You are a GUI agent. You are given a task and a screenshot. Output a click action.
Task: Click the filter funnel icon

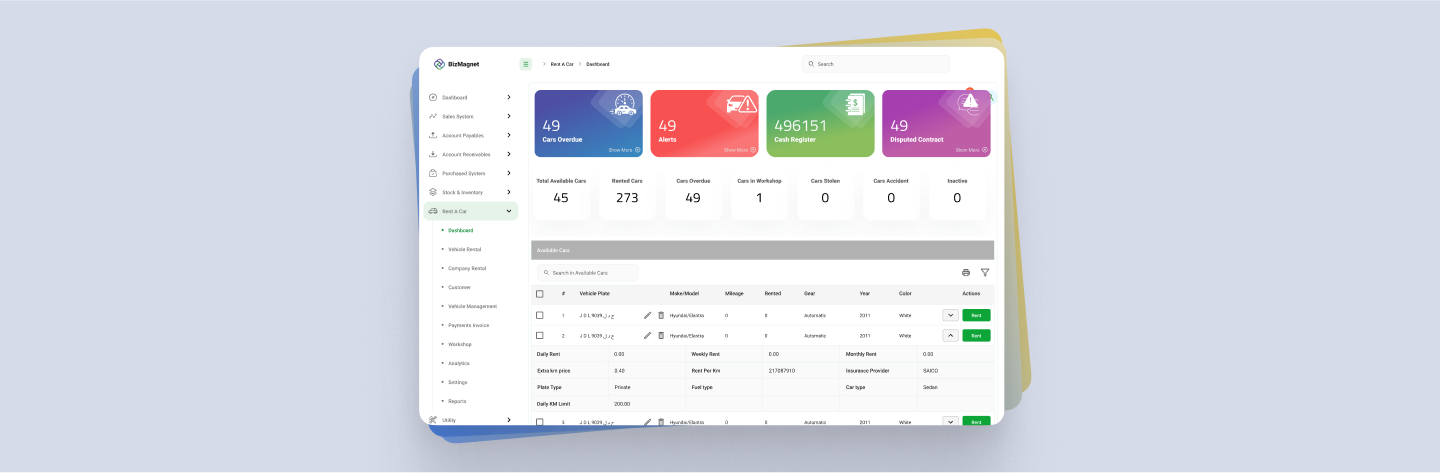pyautogui.click(x=985, y=273)
